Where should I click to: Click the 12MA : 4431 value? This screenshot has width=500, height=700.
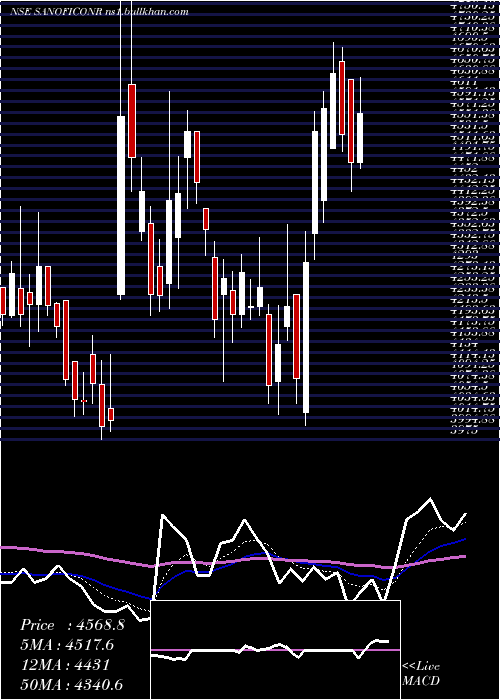click(x=65, y=665)
